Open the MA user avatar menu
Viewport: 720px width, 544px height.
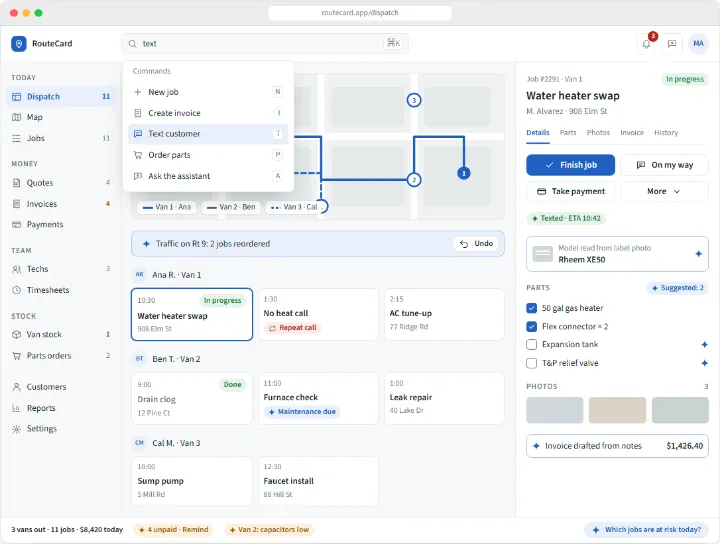coord(698,44)
